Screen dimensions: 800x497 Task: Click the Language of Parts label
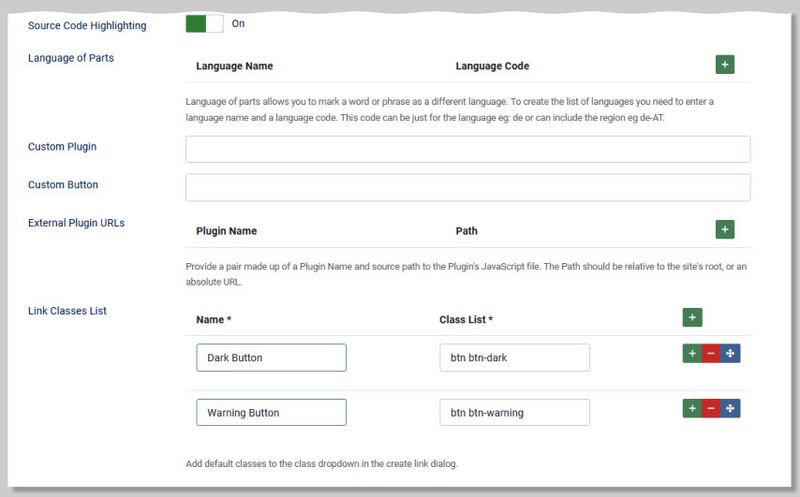click(71, 58)
